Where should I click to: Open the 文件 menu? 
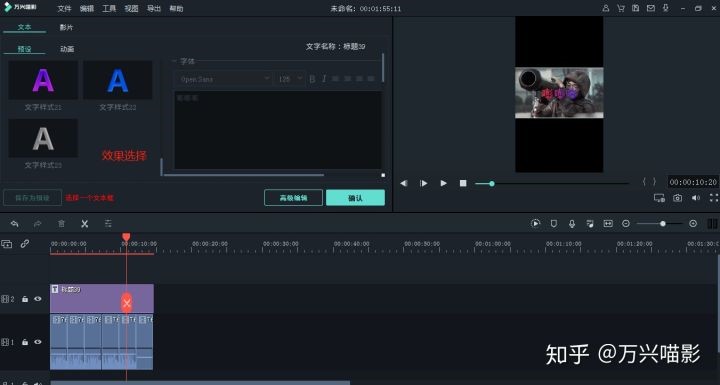(64, 9)
